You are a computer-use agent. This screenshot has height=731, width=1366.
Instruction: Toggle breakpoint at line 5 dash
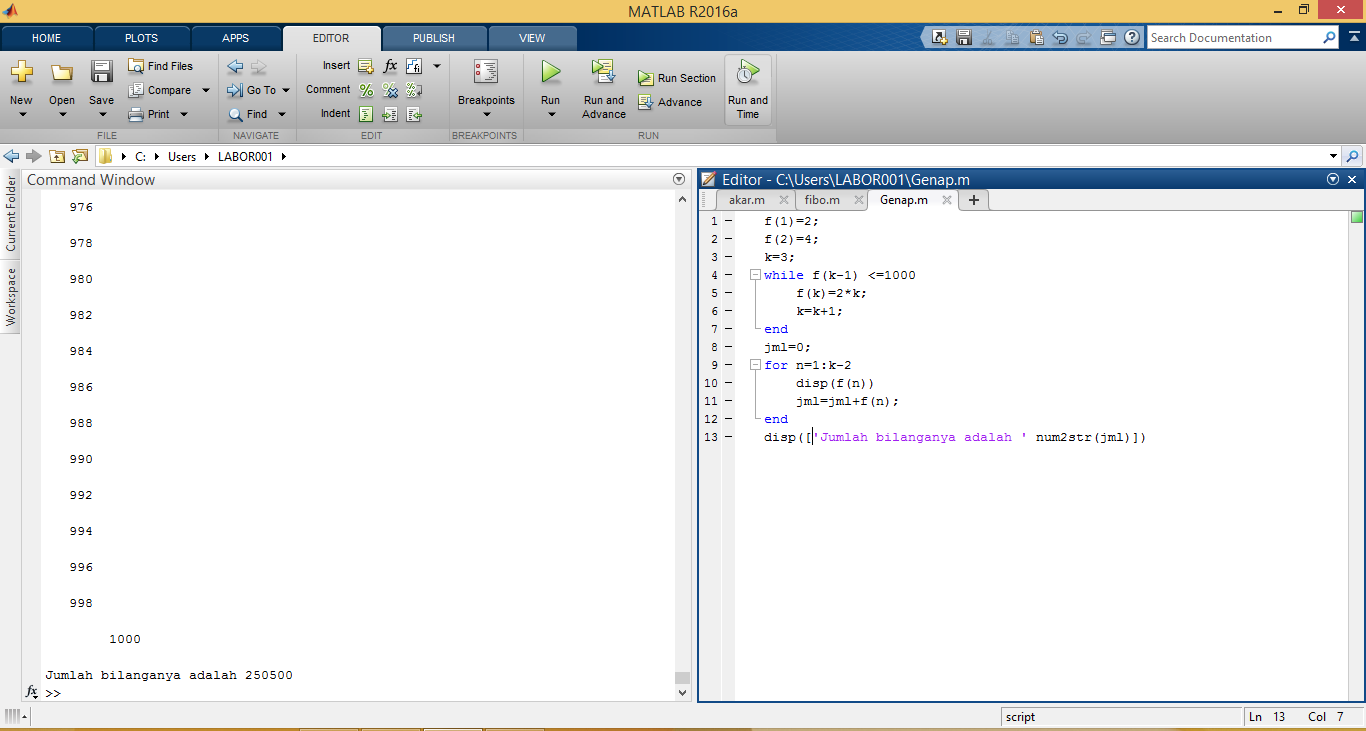[x=728, y=293]
